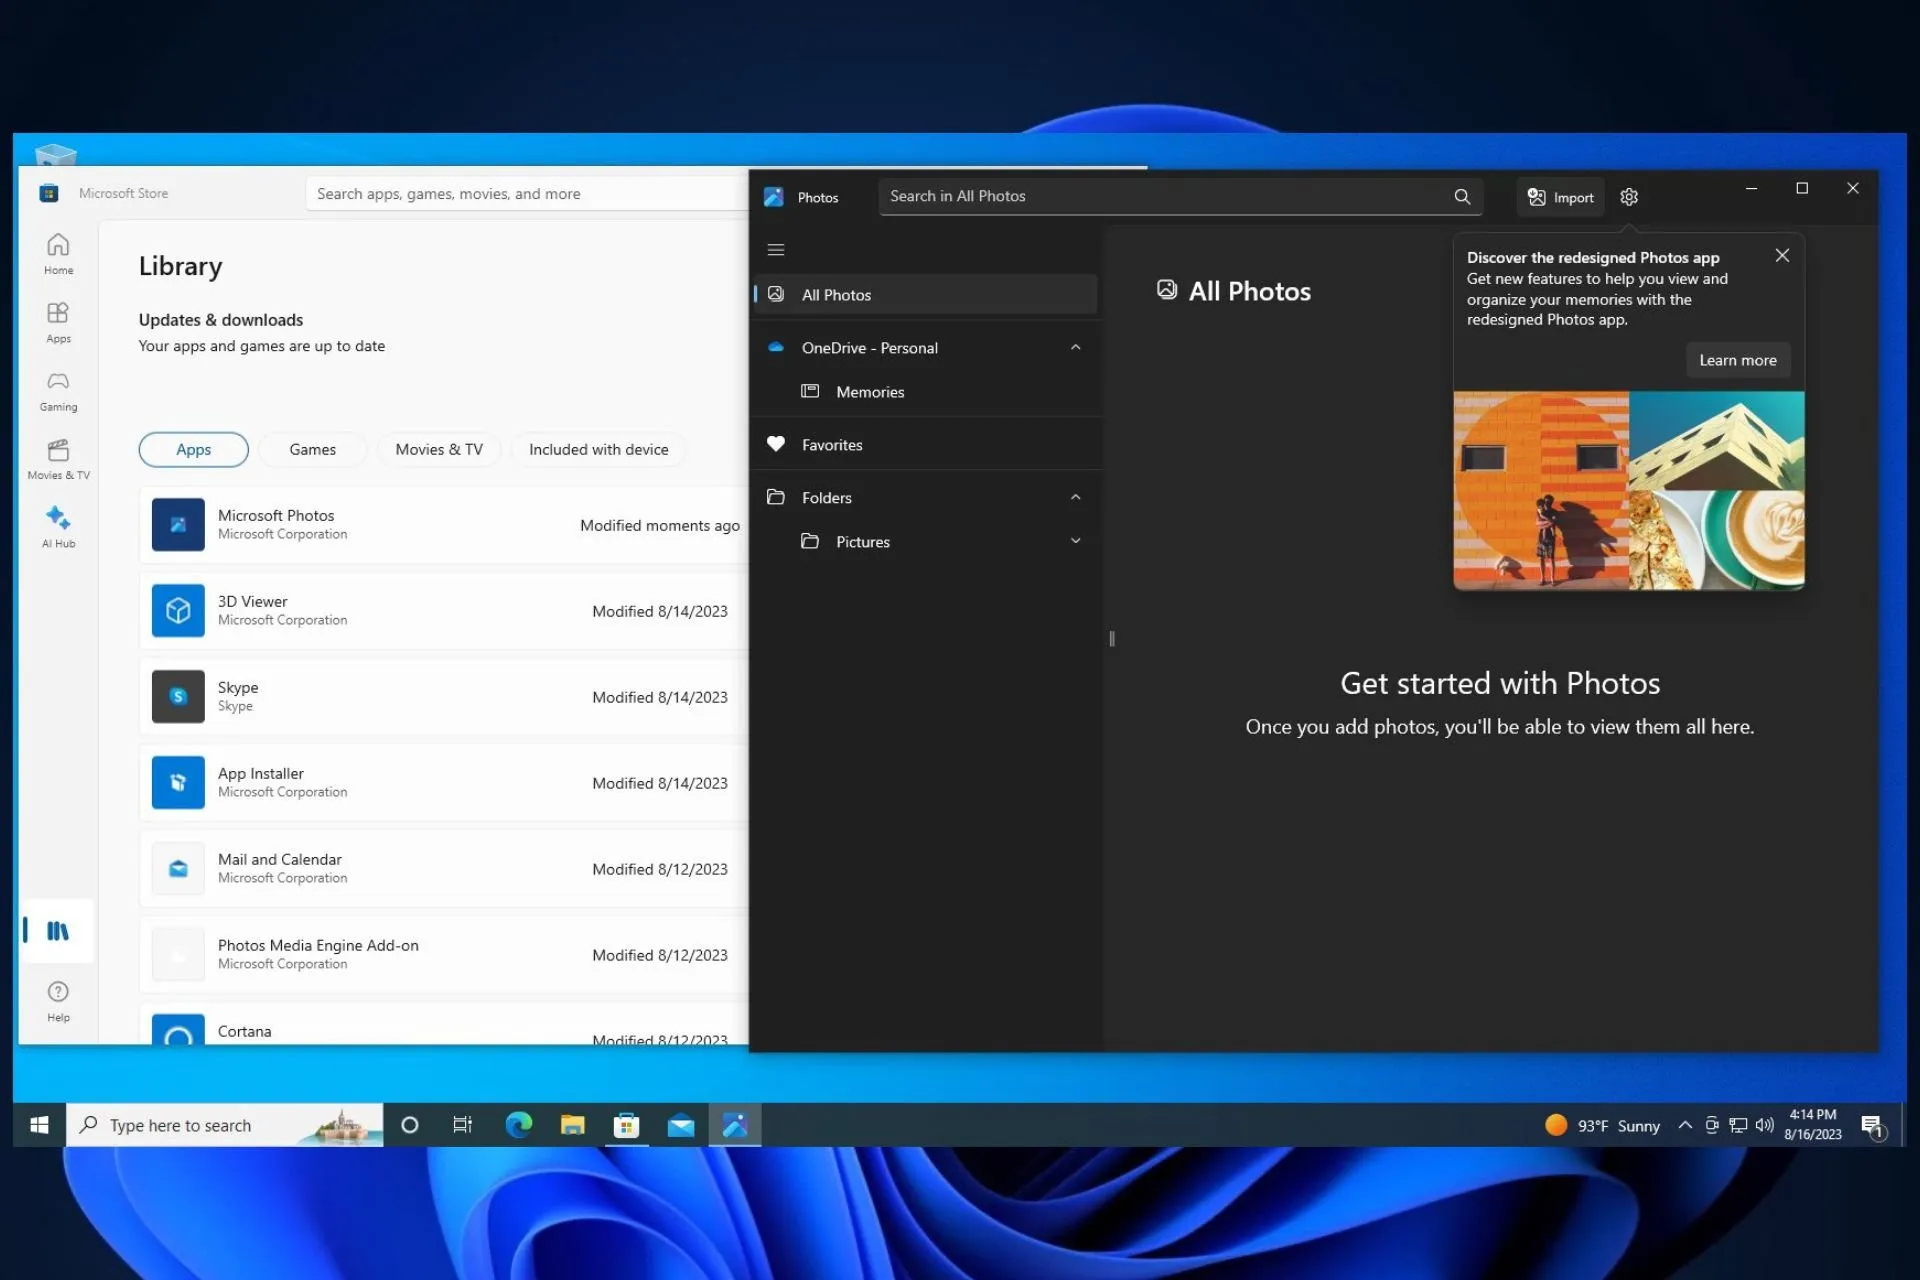
Task: Open the Pictures folder item
Action: pyautogui.click(x=926, y=541)
